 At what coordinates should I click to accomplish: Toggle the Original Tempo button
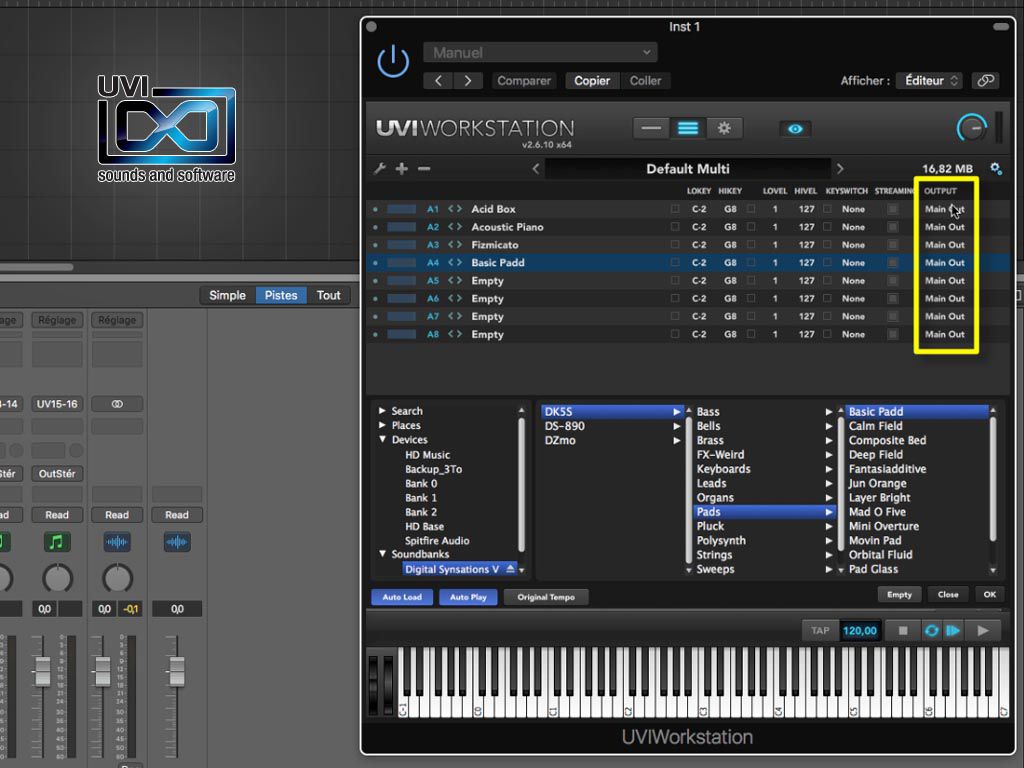(x=546, y=597)
